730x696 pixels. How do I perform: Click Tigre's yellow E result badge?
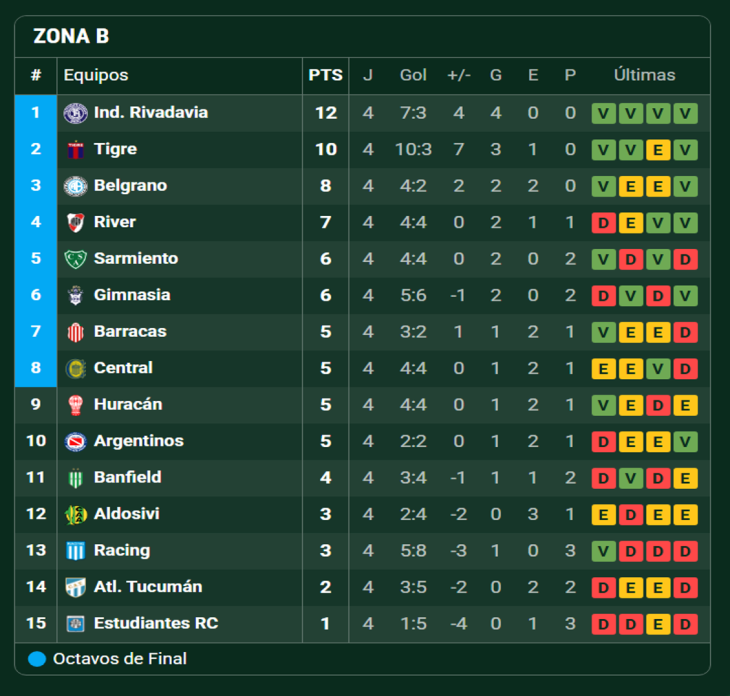pyautogui.click(x=657, y=150)
